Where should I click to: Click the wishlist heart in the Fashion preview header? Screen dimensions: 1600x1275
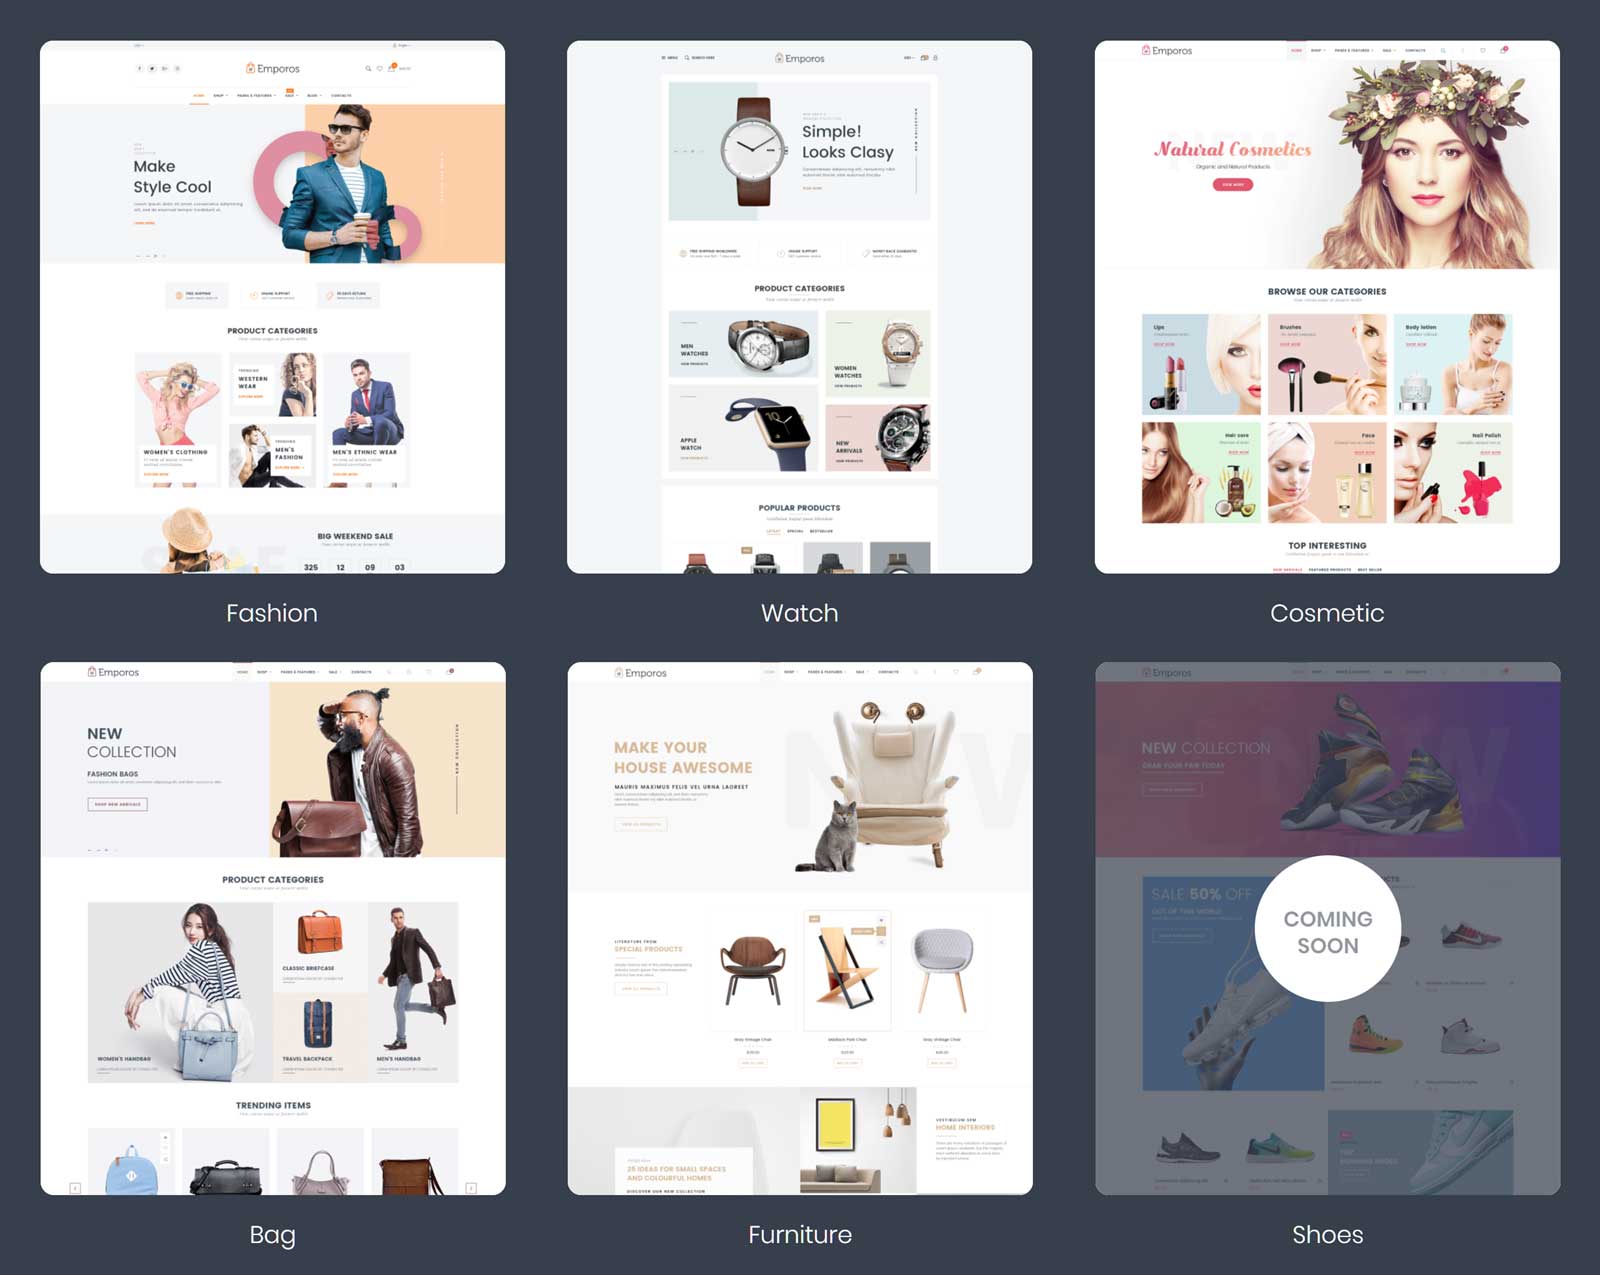pos(379,69)
